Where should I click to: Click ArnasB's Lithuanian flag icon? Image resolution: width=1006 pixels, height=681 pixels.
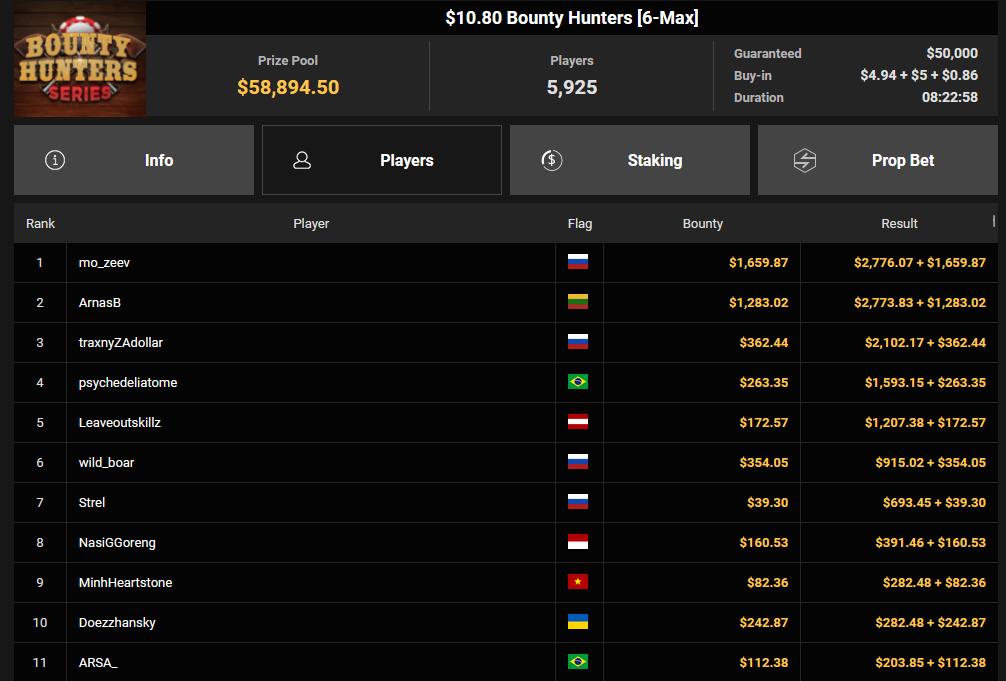pyautogui.click(x=578, y=302)
